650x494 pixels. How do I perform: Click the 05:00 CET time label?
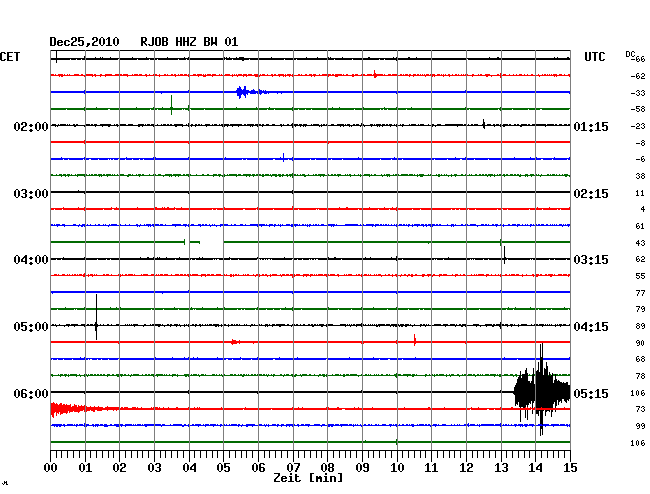[31, 327]
